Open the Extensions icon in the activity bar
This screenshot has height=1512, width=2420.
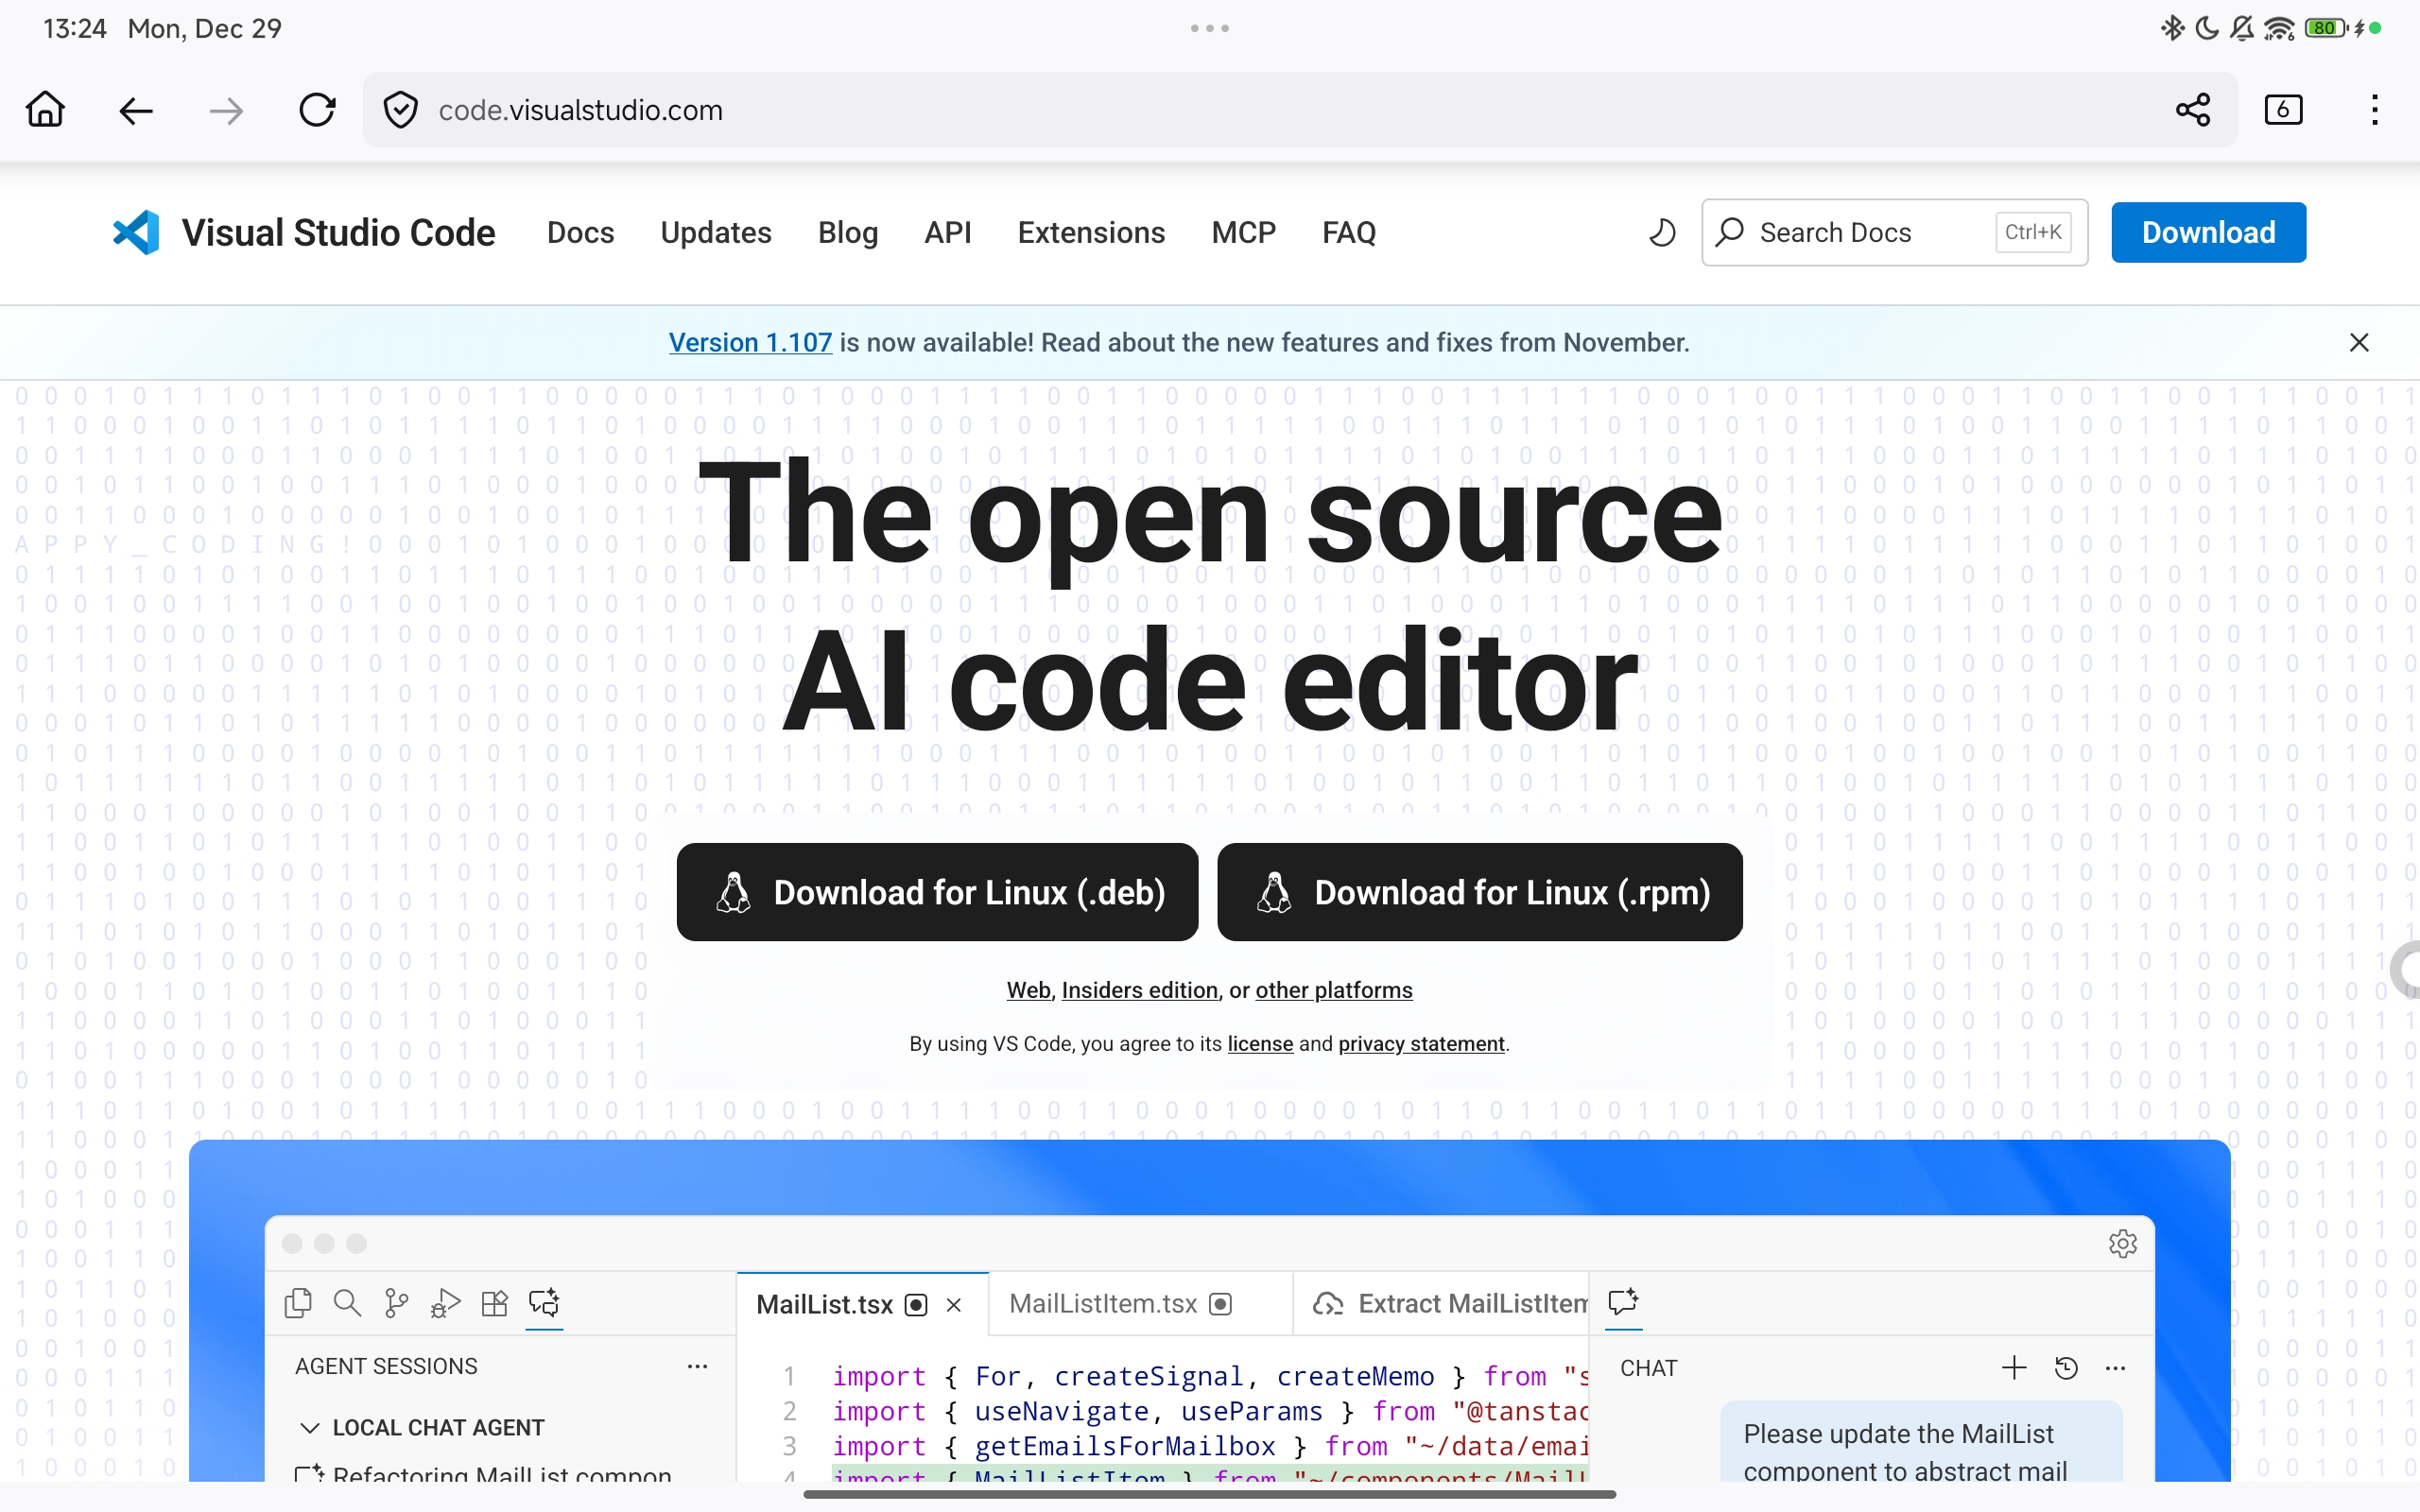[x=494, y=1303]
